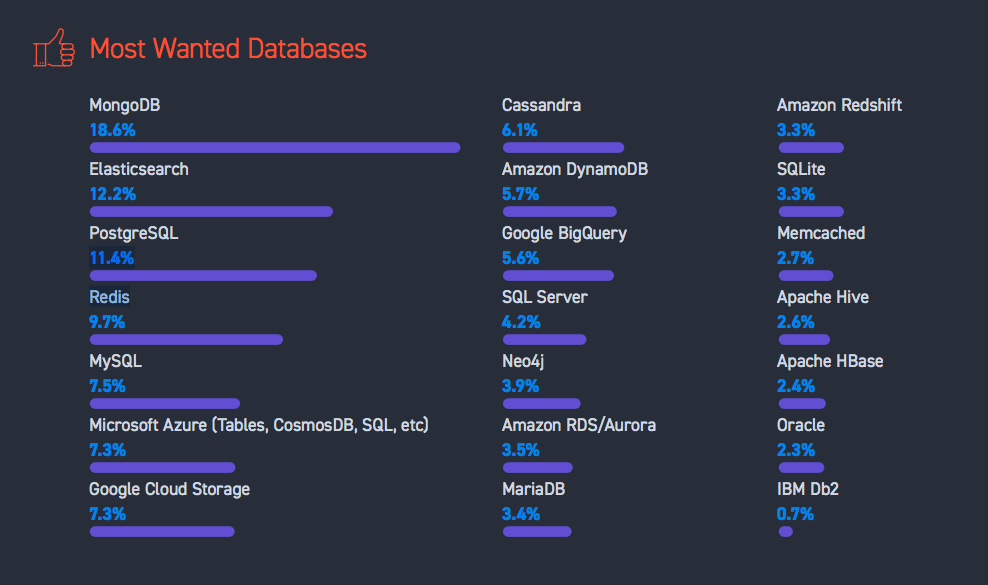Select the Google Cloud Storage bar

[x=162, y=532]
